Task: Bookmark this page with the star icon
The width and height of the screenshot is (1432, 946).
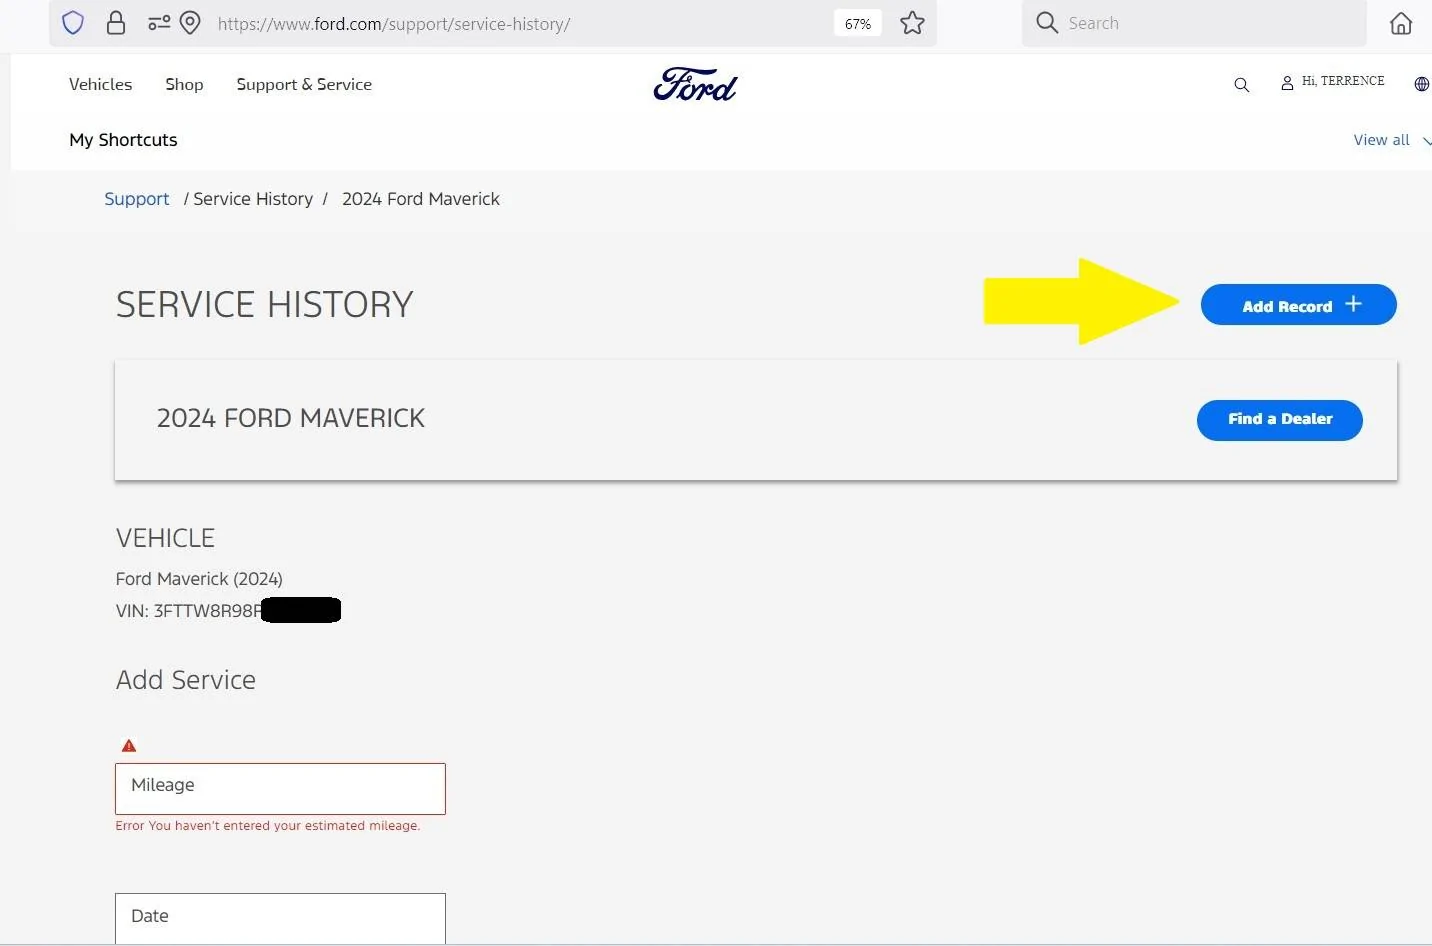Action: (x=912, y=23)
